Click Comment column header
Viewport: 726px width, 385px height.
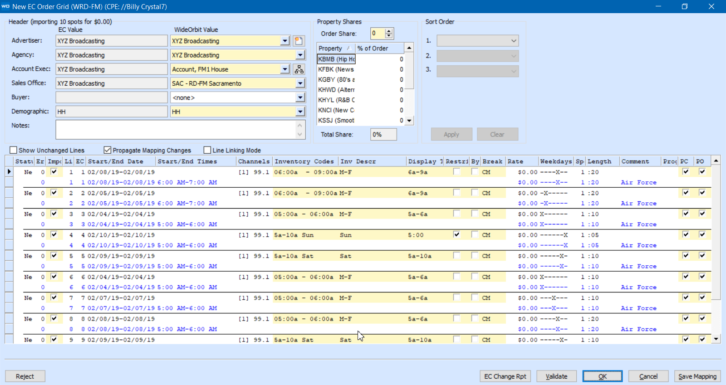(x=640, y=161)
